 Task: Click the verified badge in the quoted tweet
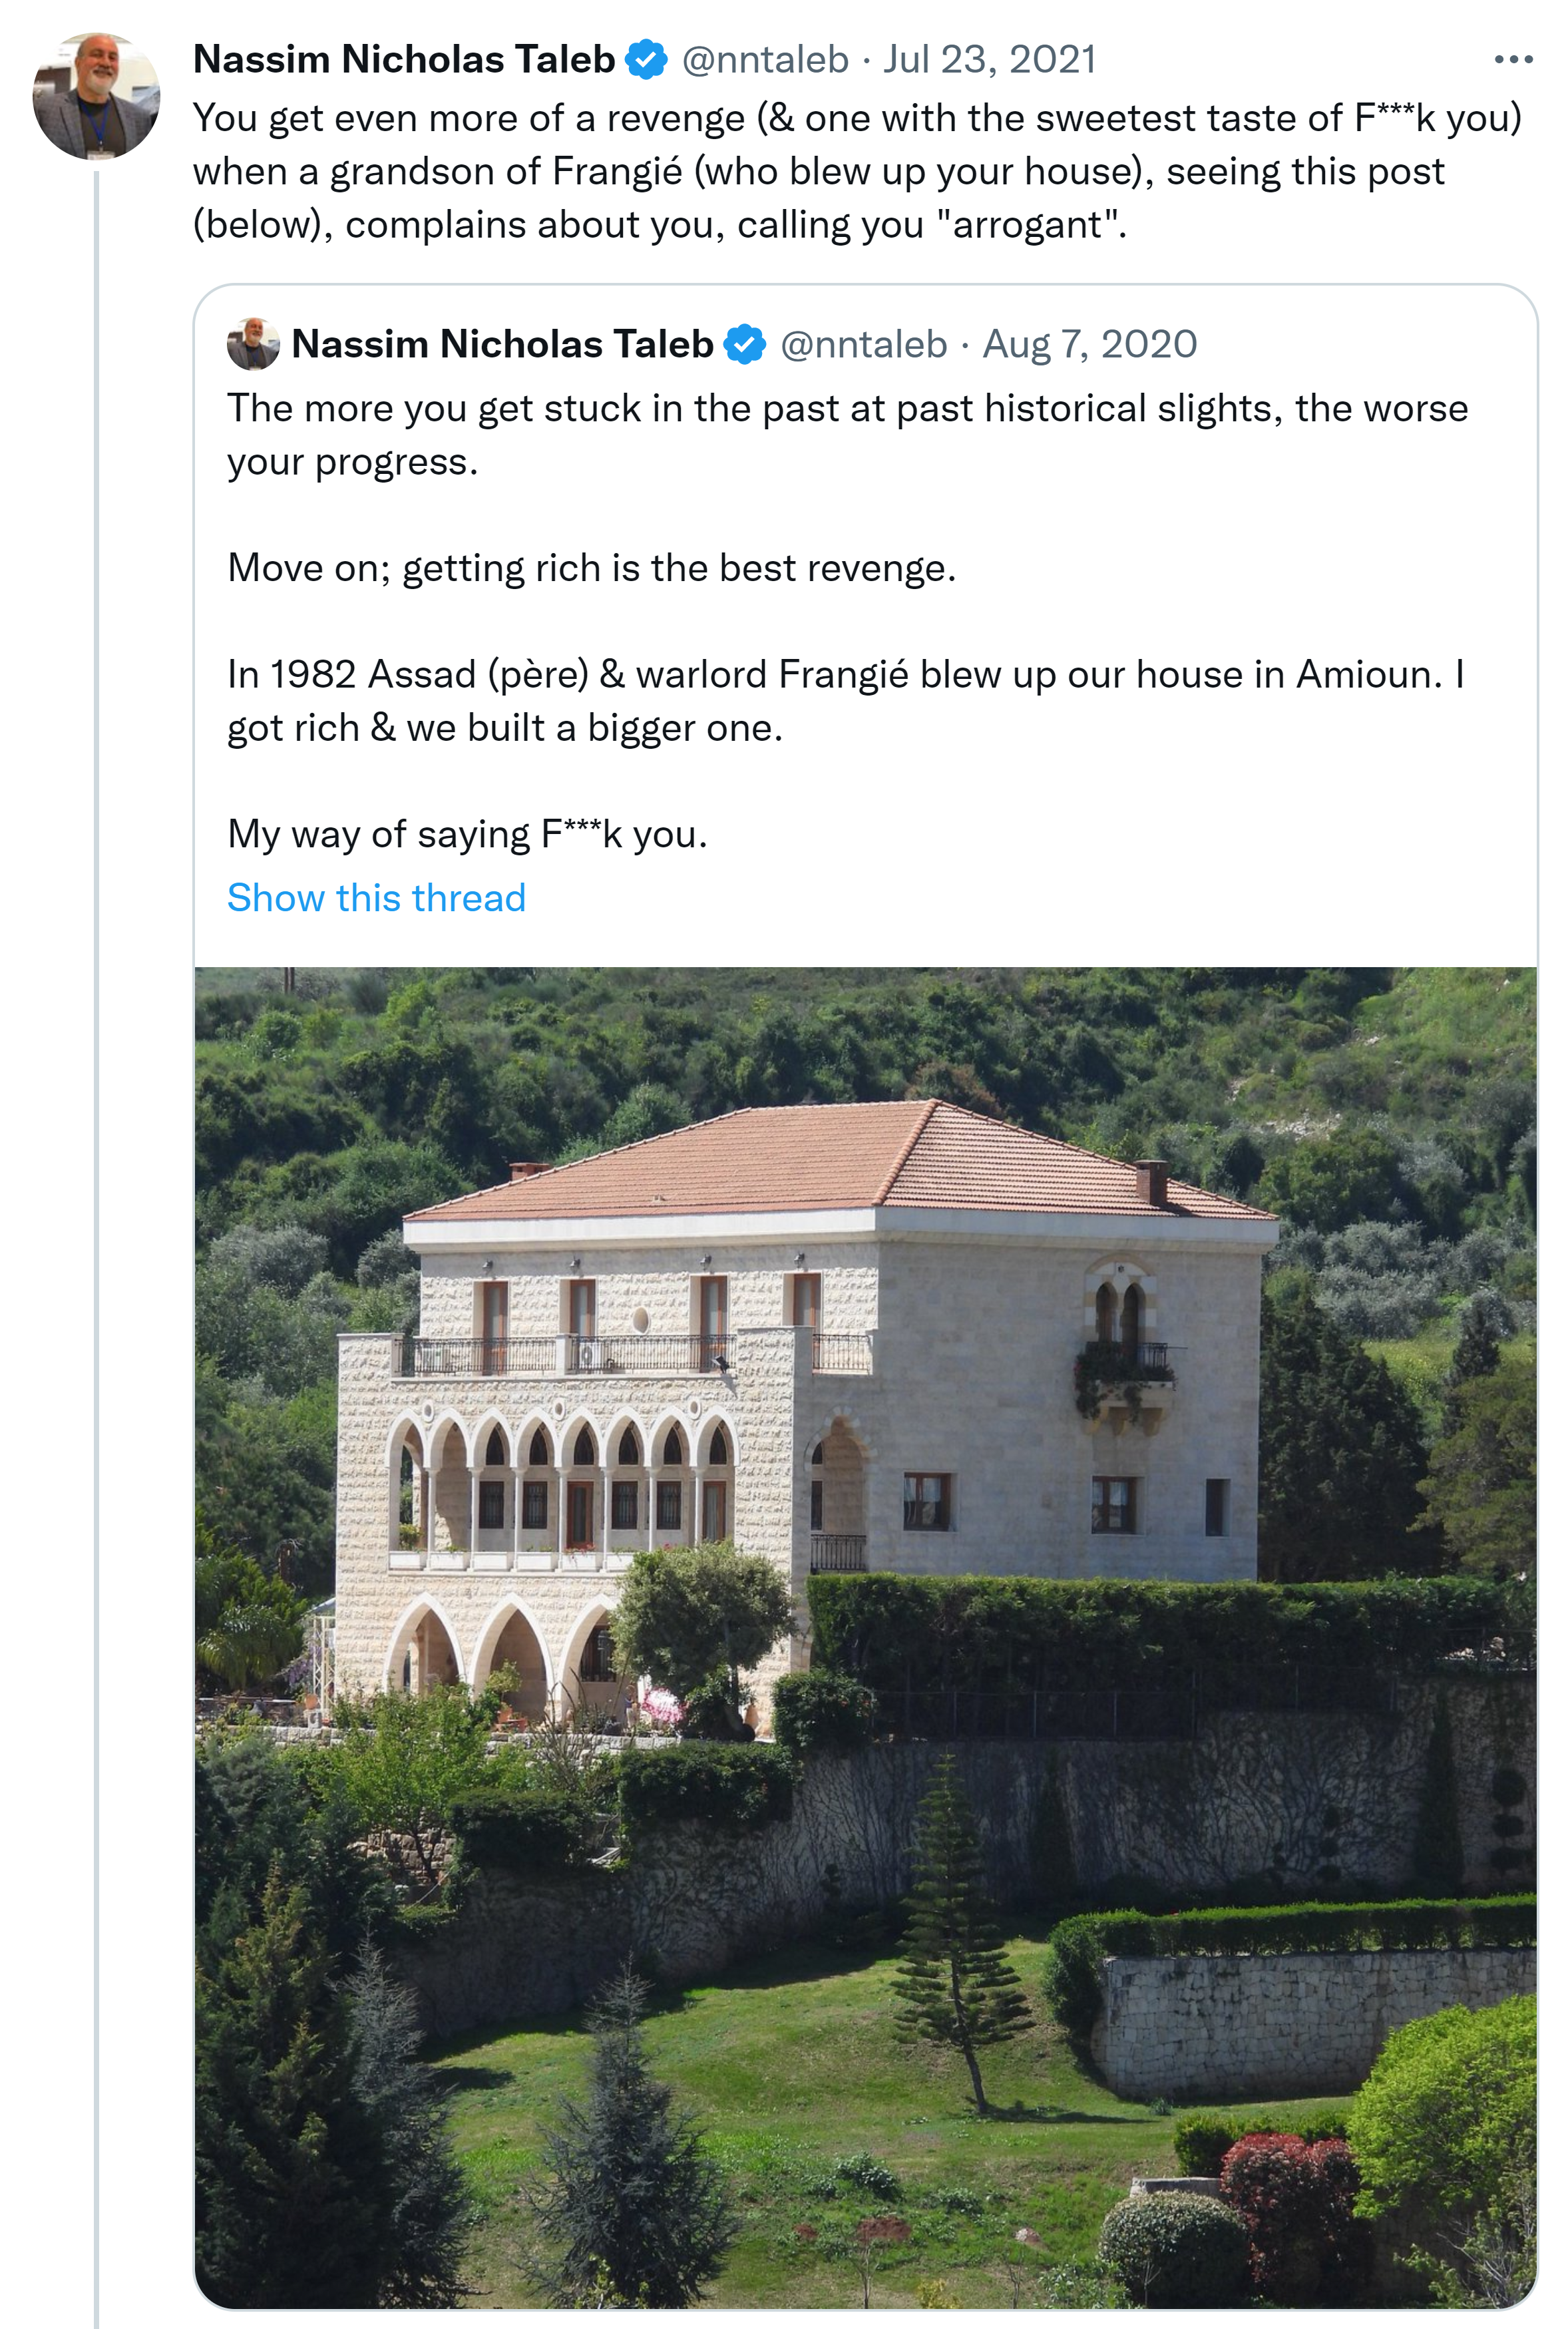tap(744, 345)
